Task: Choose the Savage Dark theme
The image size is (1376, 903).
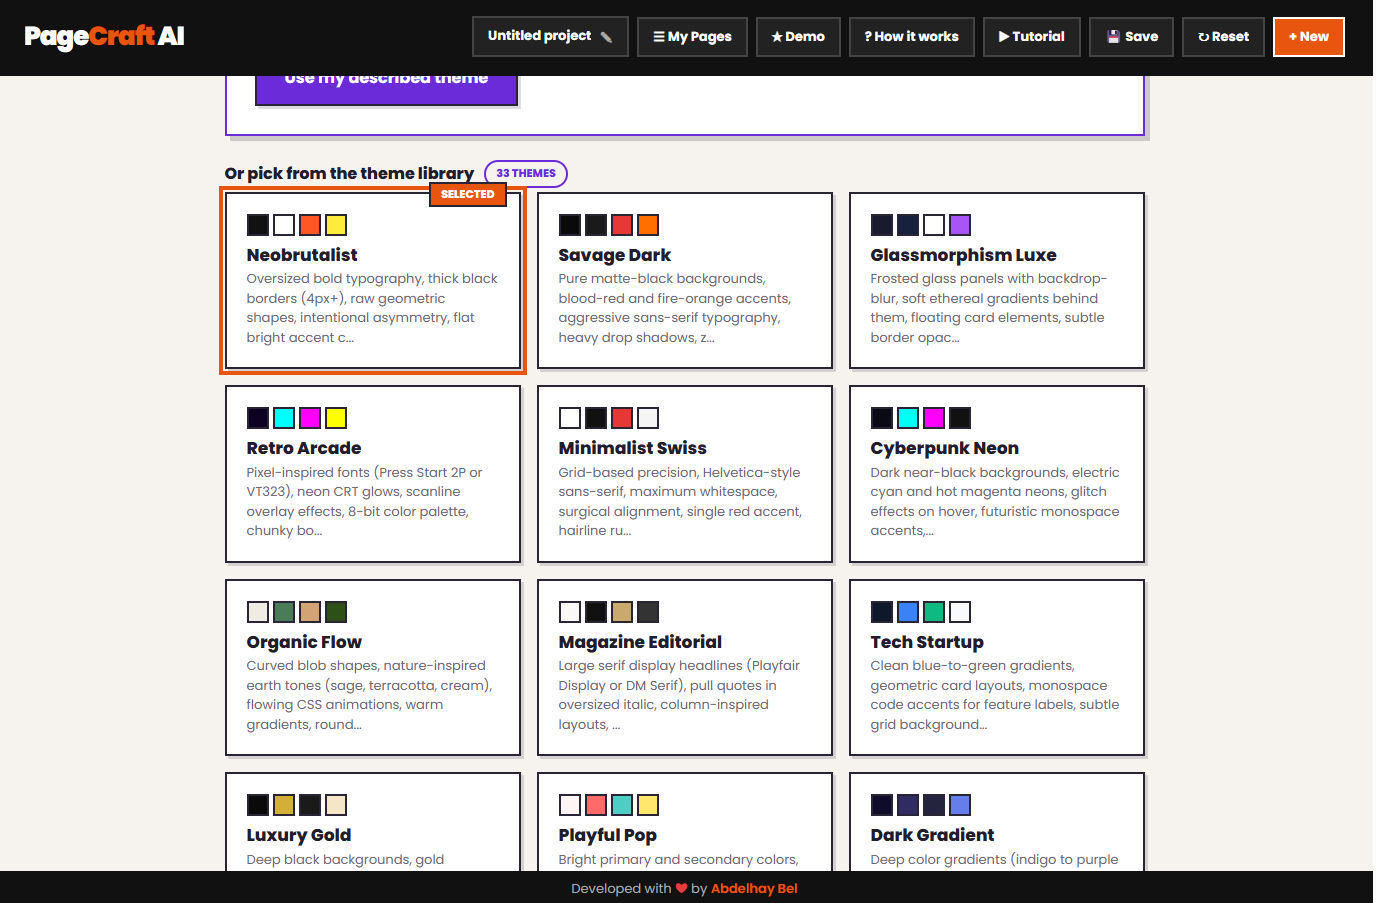Action: (x=685, y=281)
